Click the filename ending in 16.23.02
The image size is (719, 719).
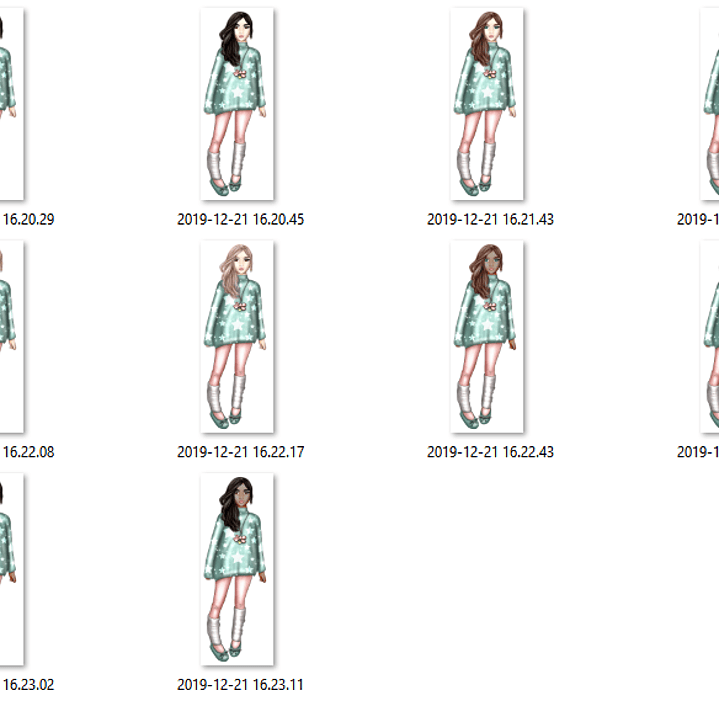(27, 685)
